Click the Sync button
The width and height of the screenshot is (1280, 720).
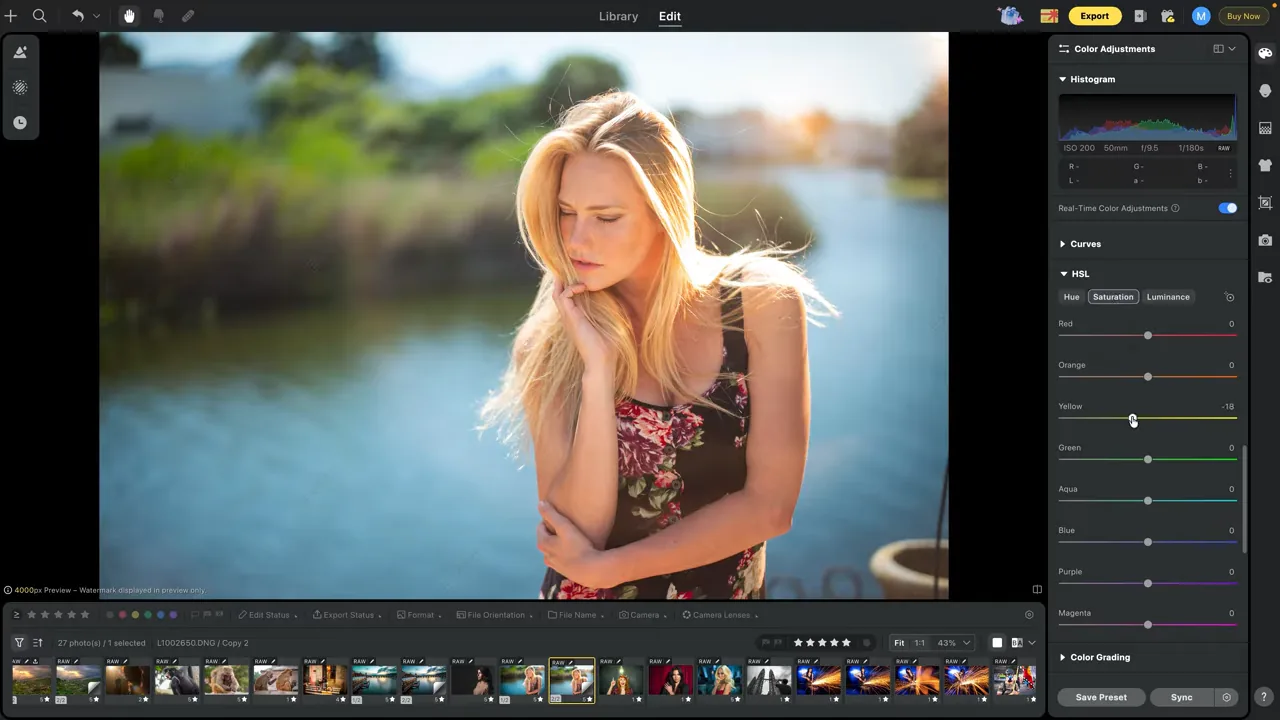pos(1182,697)
